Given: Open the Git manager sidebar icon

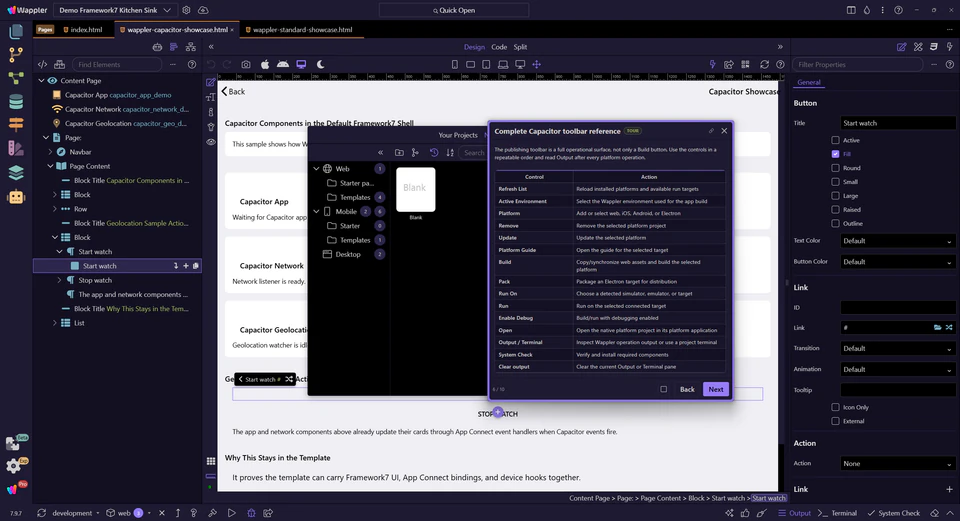Looking at the screenshot, I should [16, 54].
